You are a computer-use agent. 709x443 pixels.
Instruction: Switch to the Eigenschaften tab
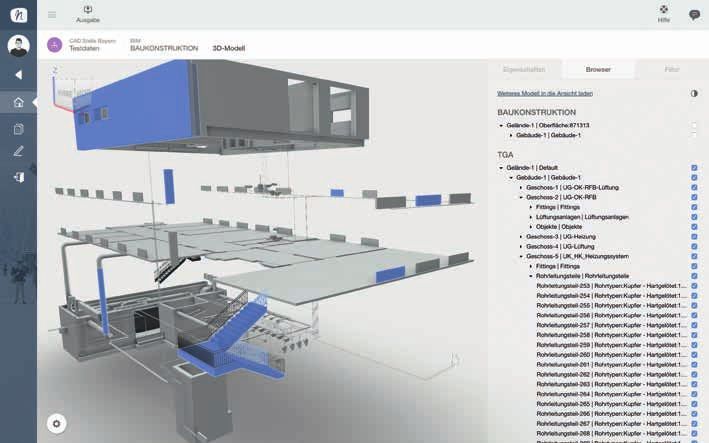[x=522, y=70]
